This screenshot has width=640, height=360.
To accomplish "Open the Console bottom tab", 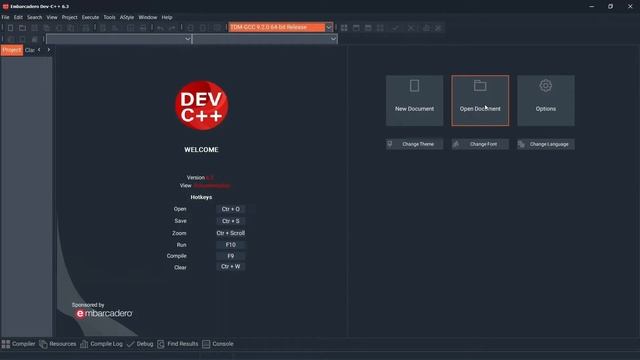I will (x=218, y=344).
